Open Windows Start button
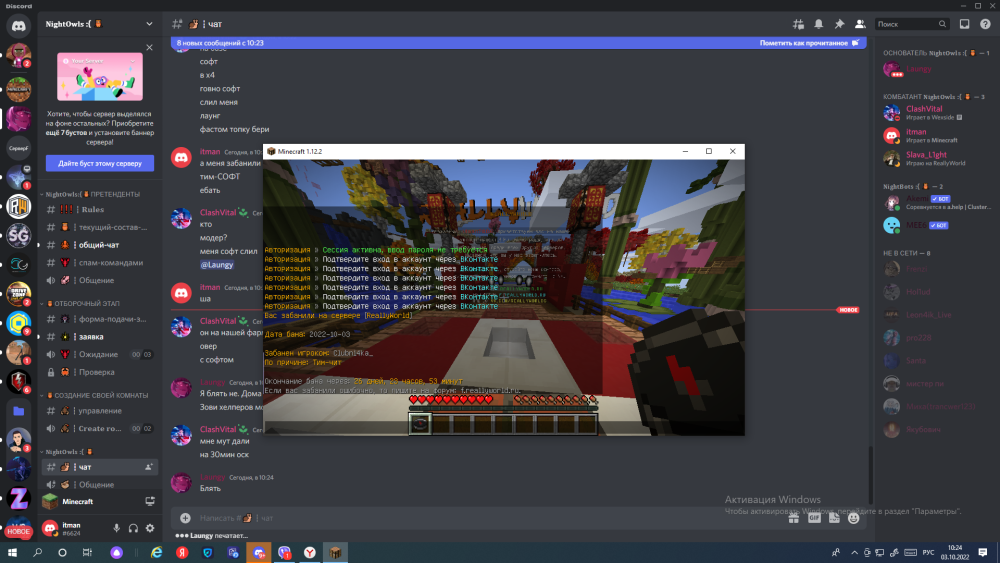 click(x=12, y=552)
